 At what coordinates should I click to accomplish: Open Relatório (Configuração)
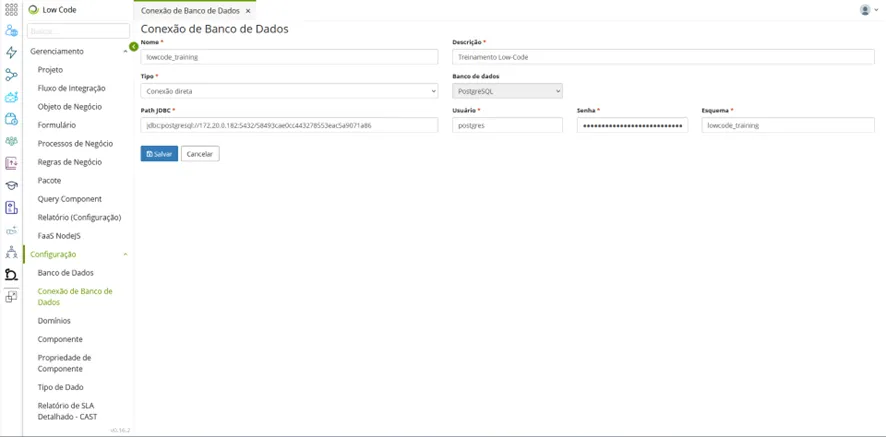[x=79, y=217]
